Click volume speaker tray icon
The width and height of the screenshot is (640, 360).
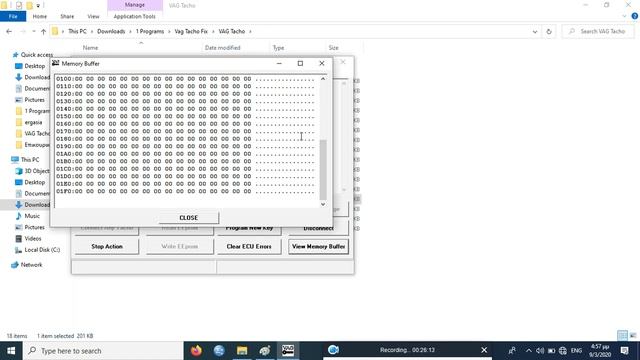click(x=540, y=351)
